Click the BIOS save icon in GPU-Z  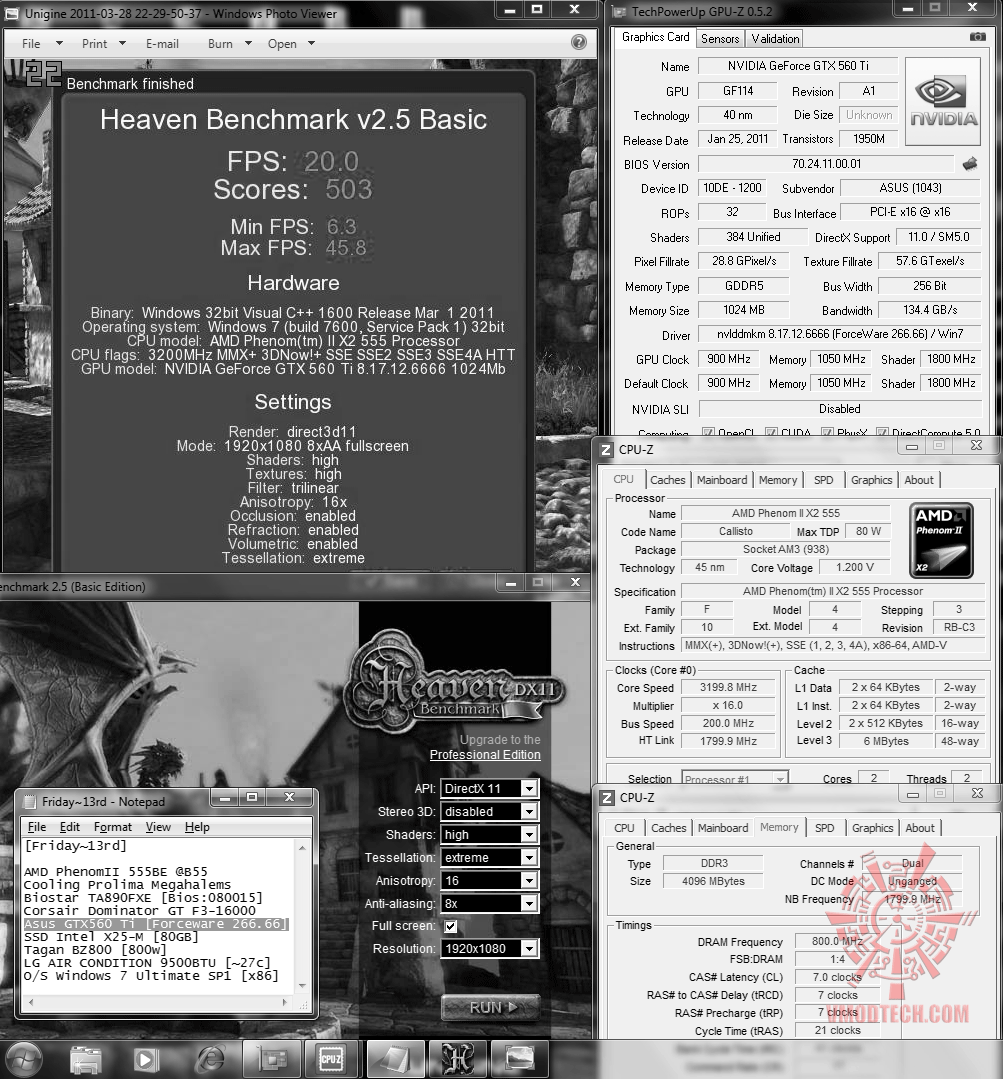(x=970, y=164)
